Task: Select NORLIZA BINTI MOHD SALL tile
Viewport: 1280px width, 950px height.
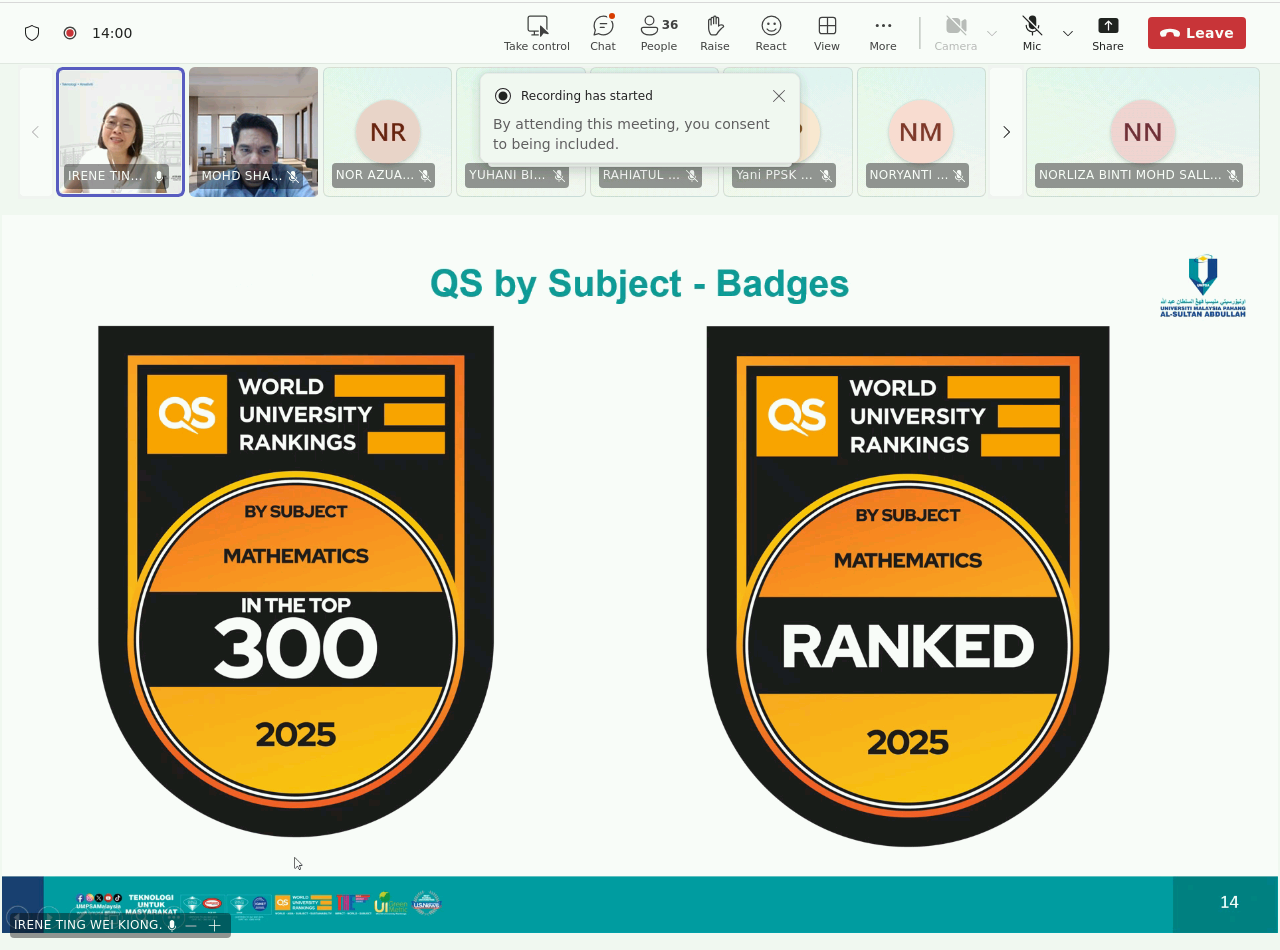Action: pos(1143,132)
